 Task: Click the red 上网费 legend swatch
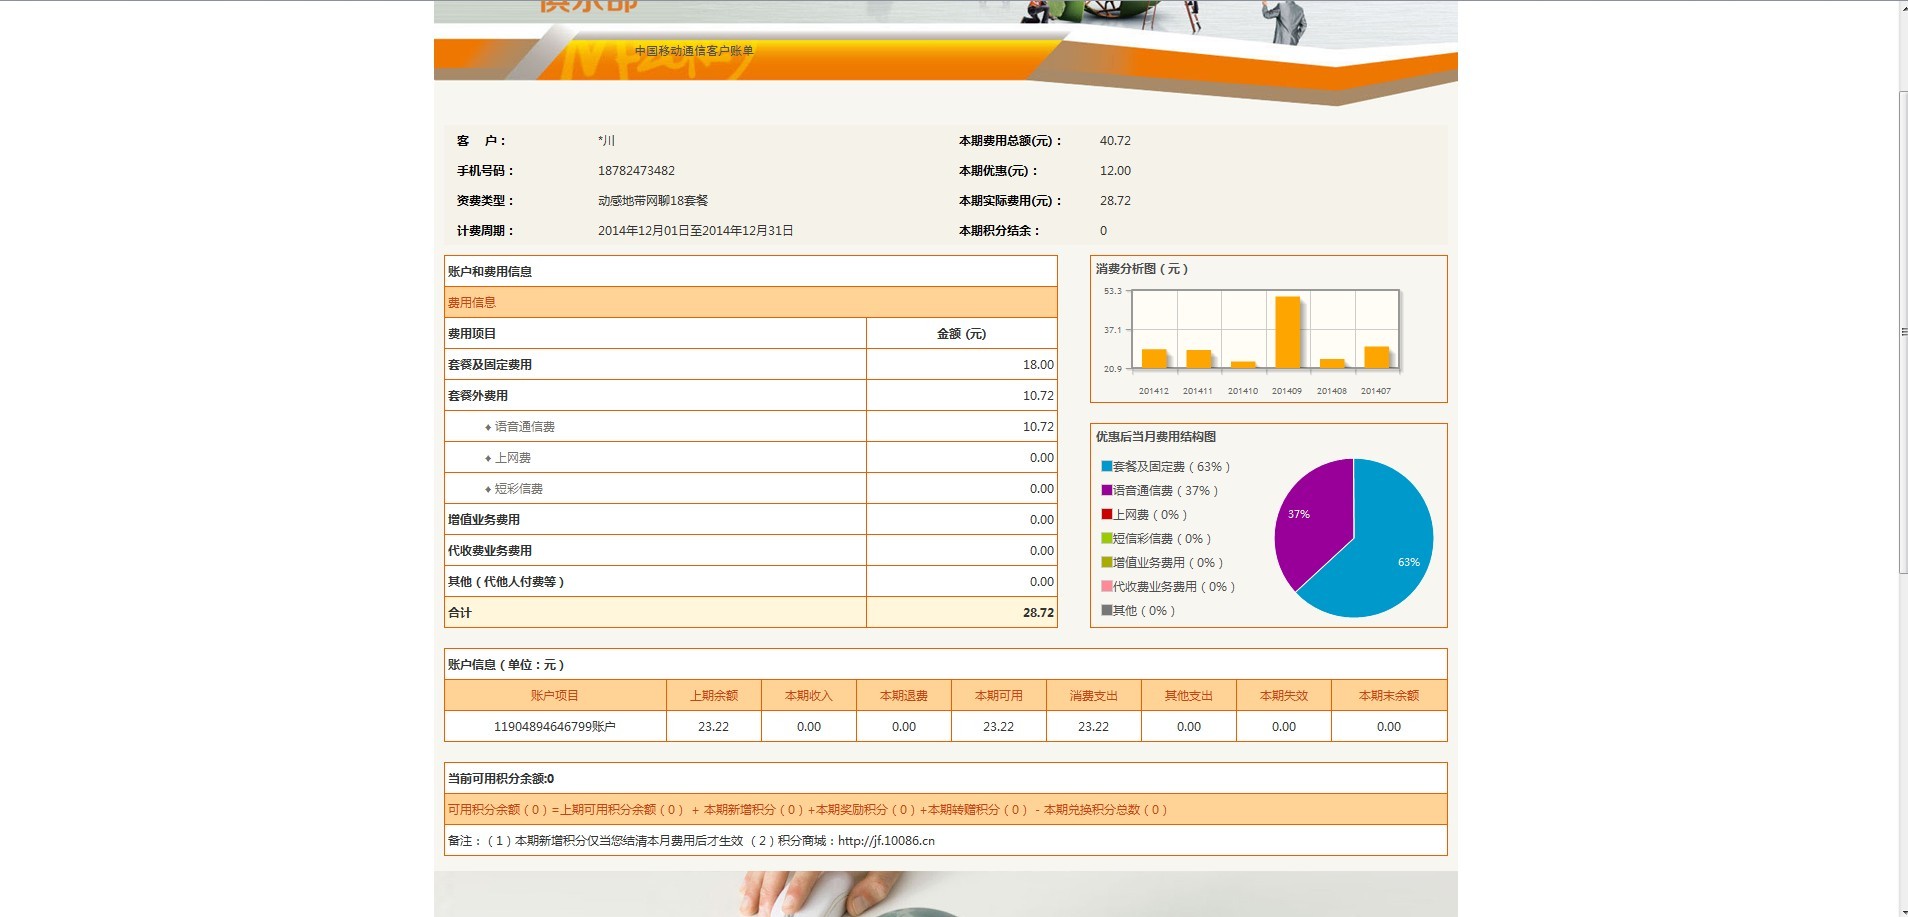[x=1106, y=514]
